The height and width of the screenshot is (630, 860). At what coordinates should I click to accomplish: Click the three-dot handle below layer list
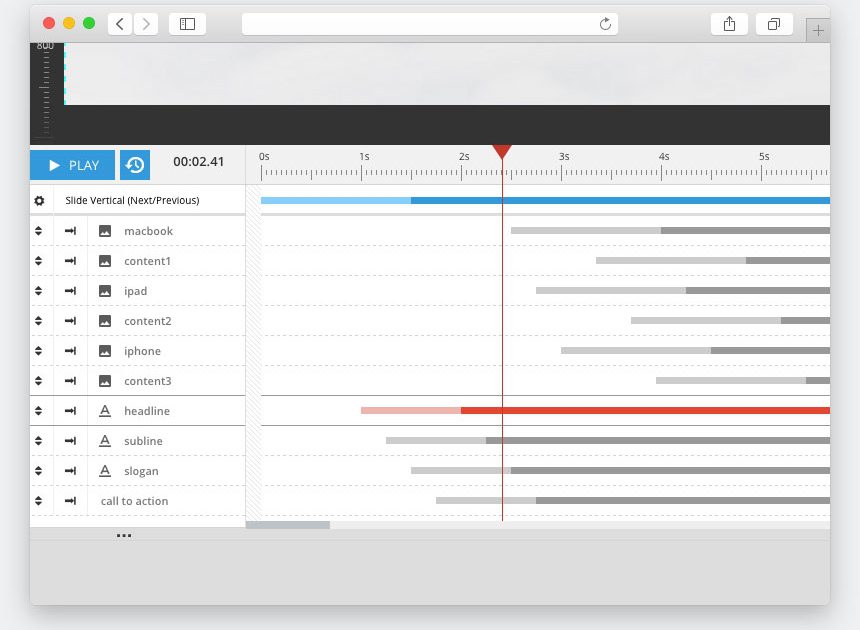(x=124, y=535)
